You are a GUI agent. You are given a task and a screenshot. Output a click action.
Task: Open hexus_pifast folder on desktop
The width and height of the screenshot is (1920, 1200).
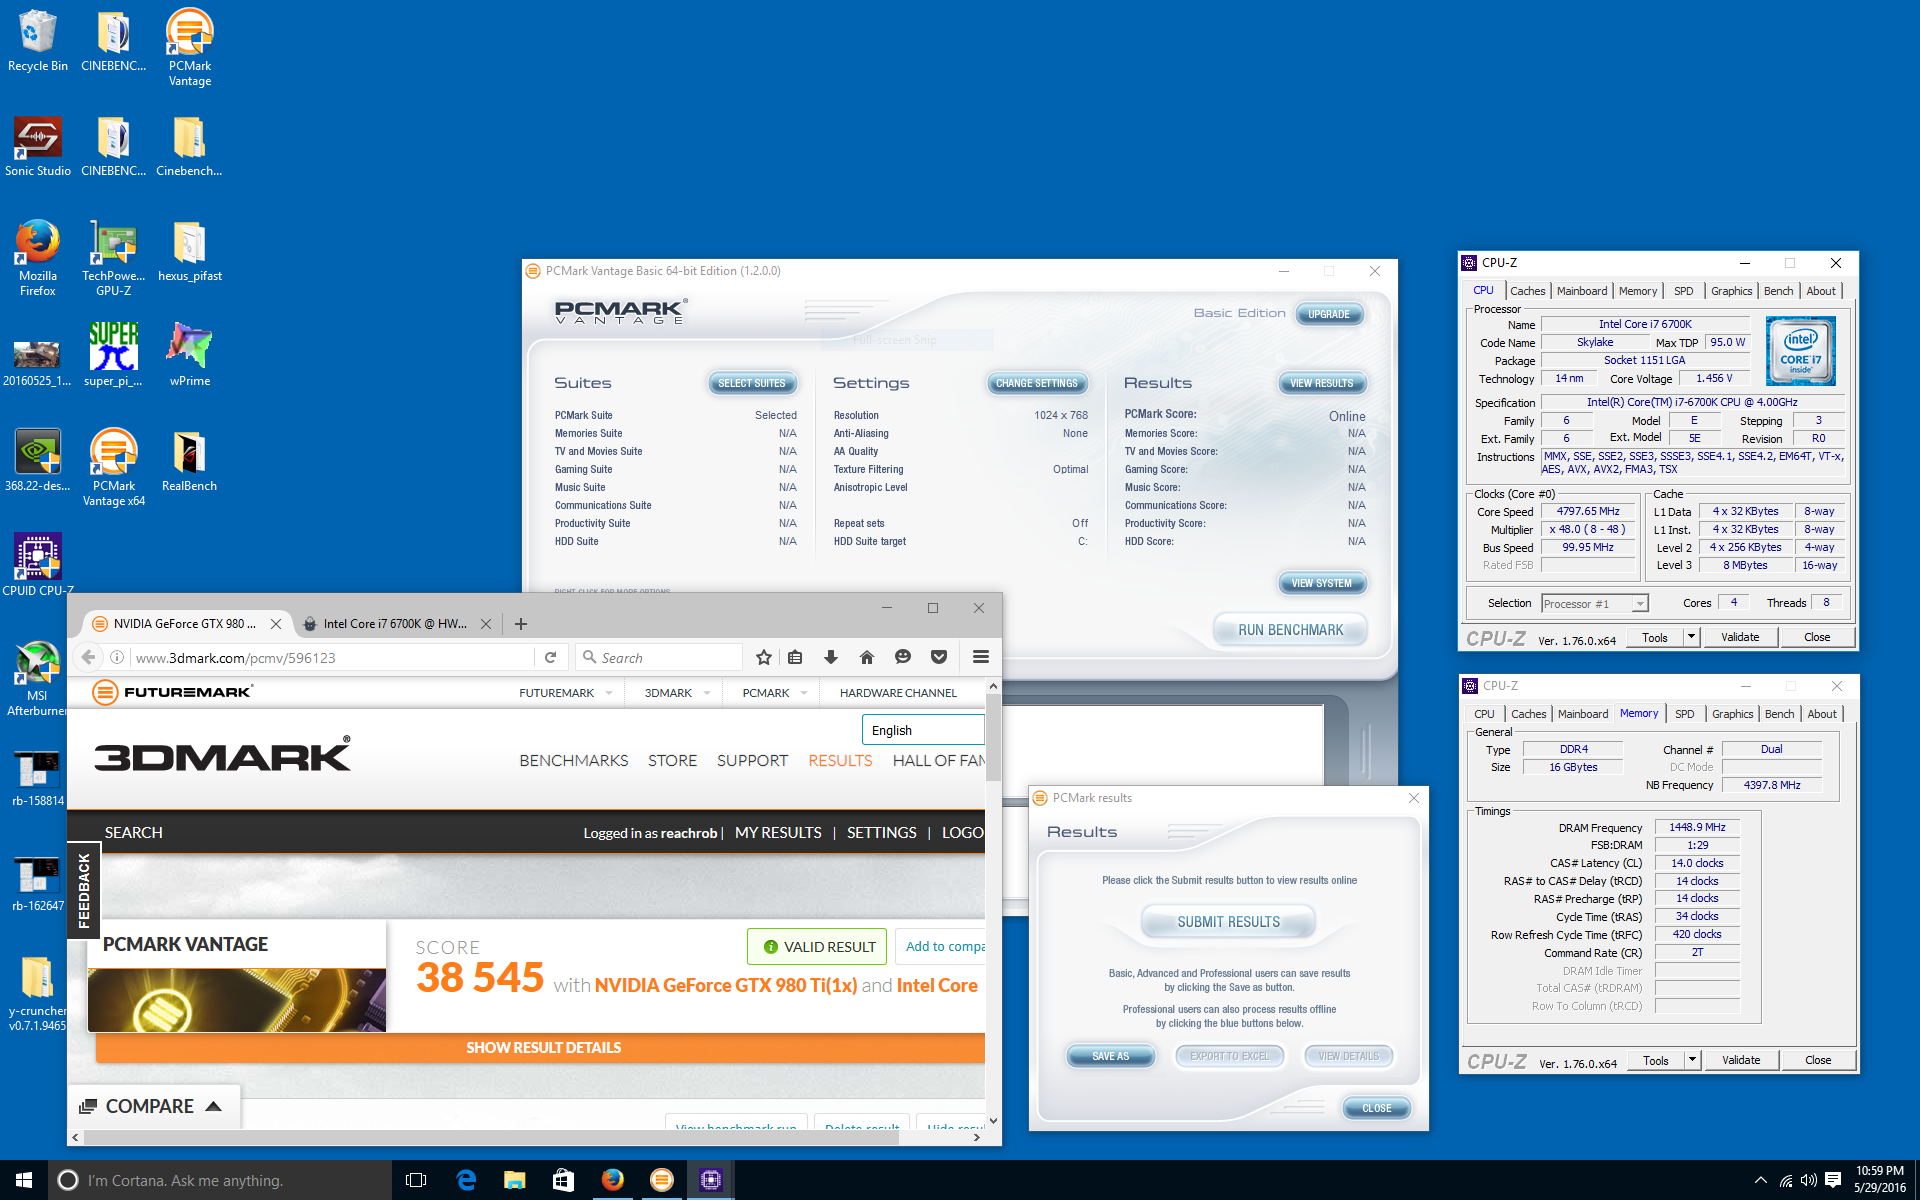(x=189, y=252)
